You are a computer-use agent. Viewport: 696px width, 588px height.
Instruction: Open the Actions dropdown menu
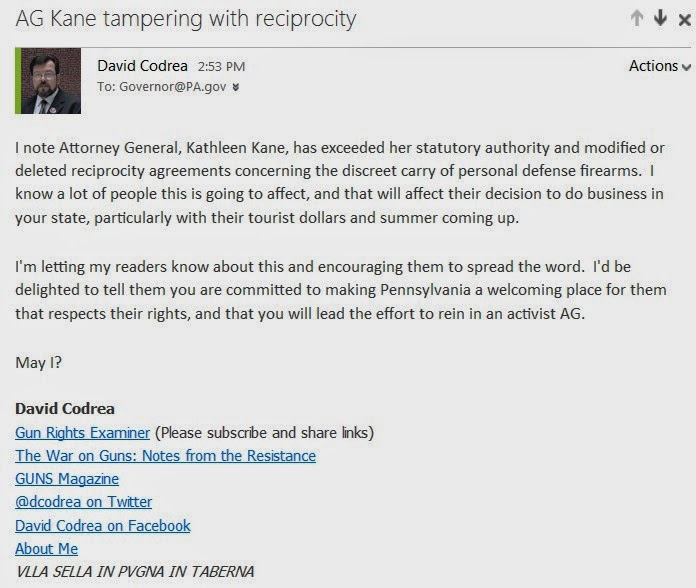pos(659,66)
